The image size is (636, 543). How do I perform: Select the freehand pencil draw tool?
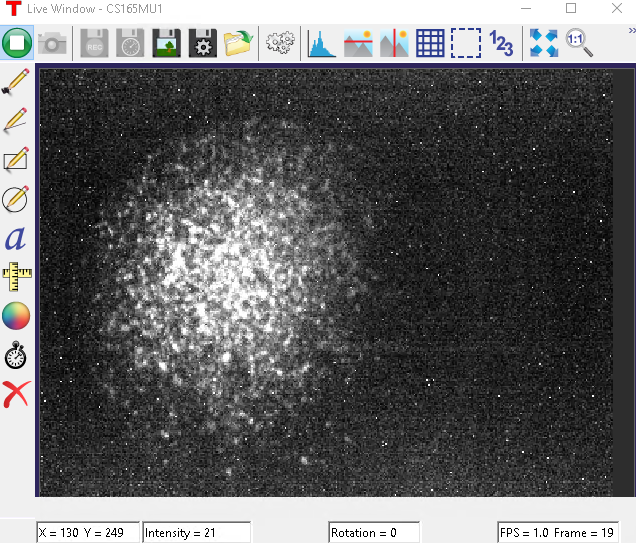click(x=16, y=82)
